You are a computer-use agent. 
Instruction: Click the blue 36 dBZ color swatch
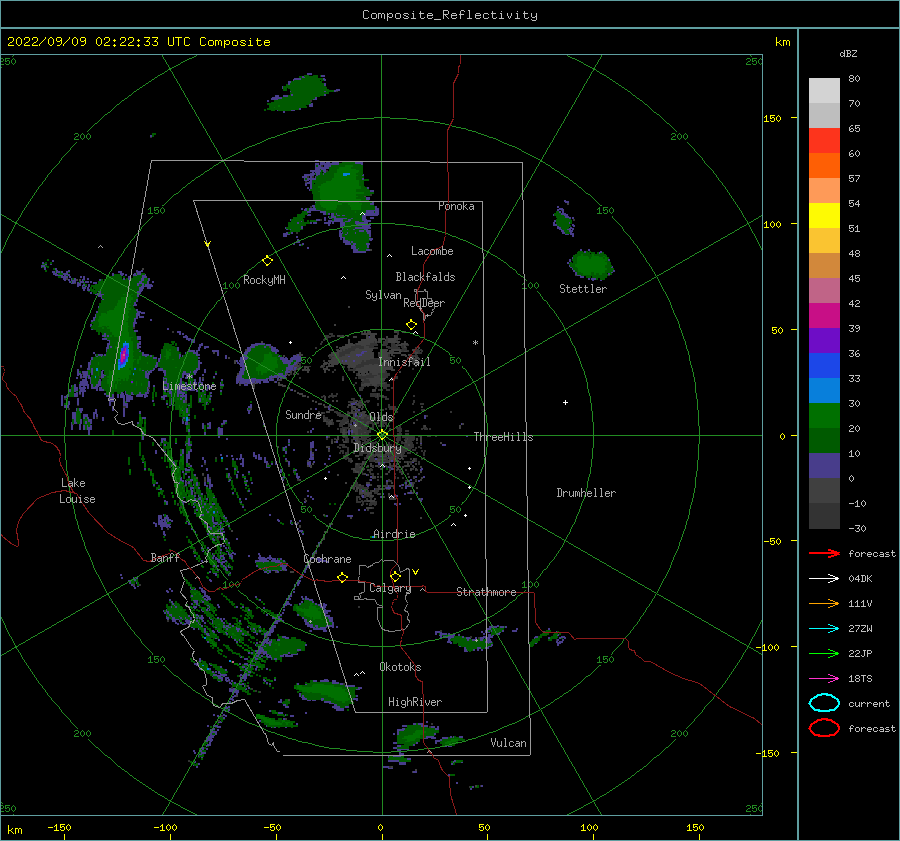(x=824, y=365)
